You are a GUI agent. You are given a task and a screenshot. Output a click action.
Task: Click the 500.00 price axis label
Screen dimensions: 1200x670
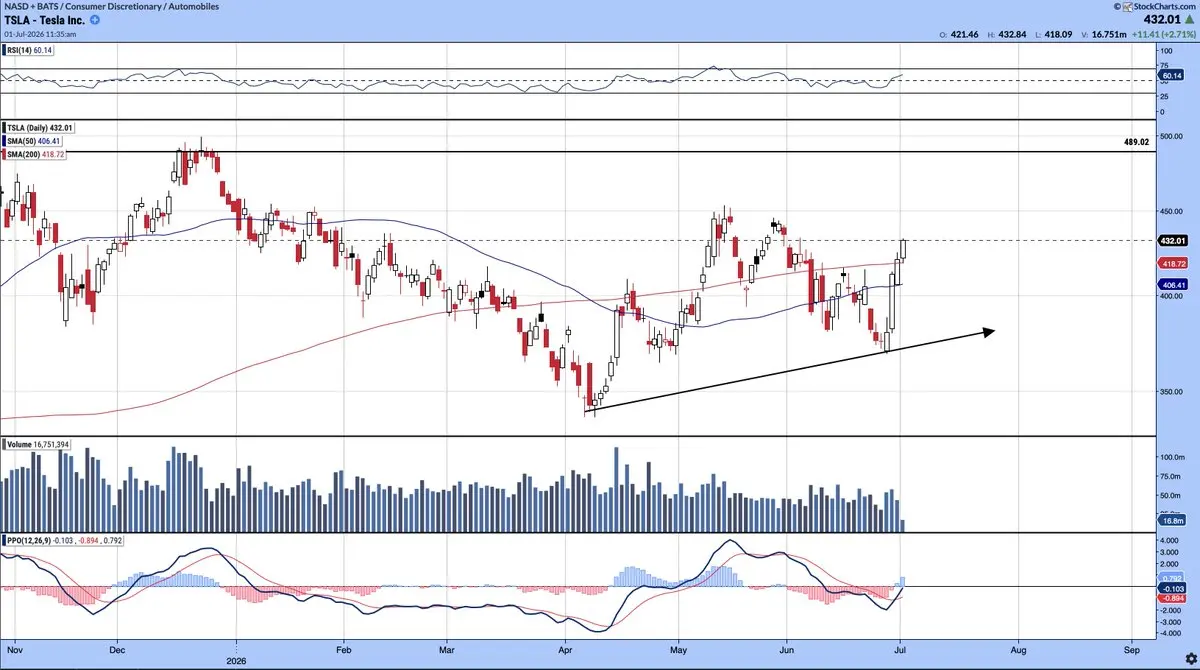(x=1171, y=135)
